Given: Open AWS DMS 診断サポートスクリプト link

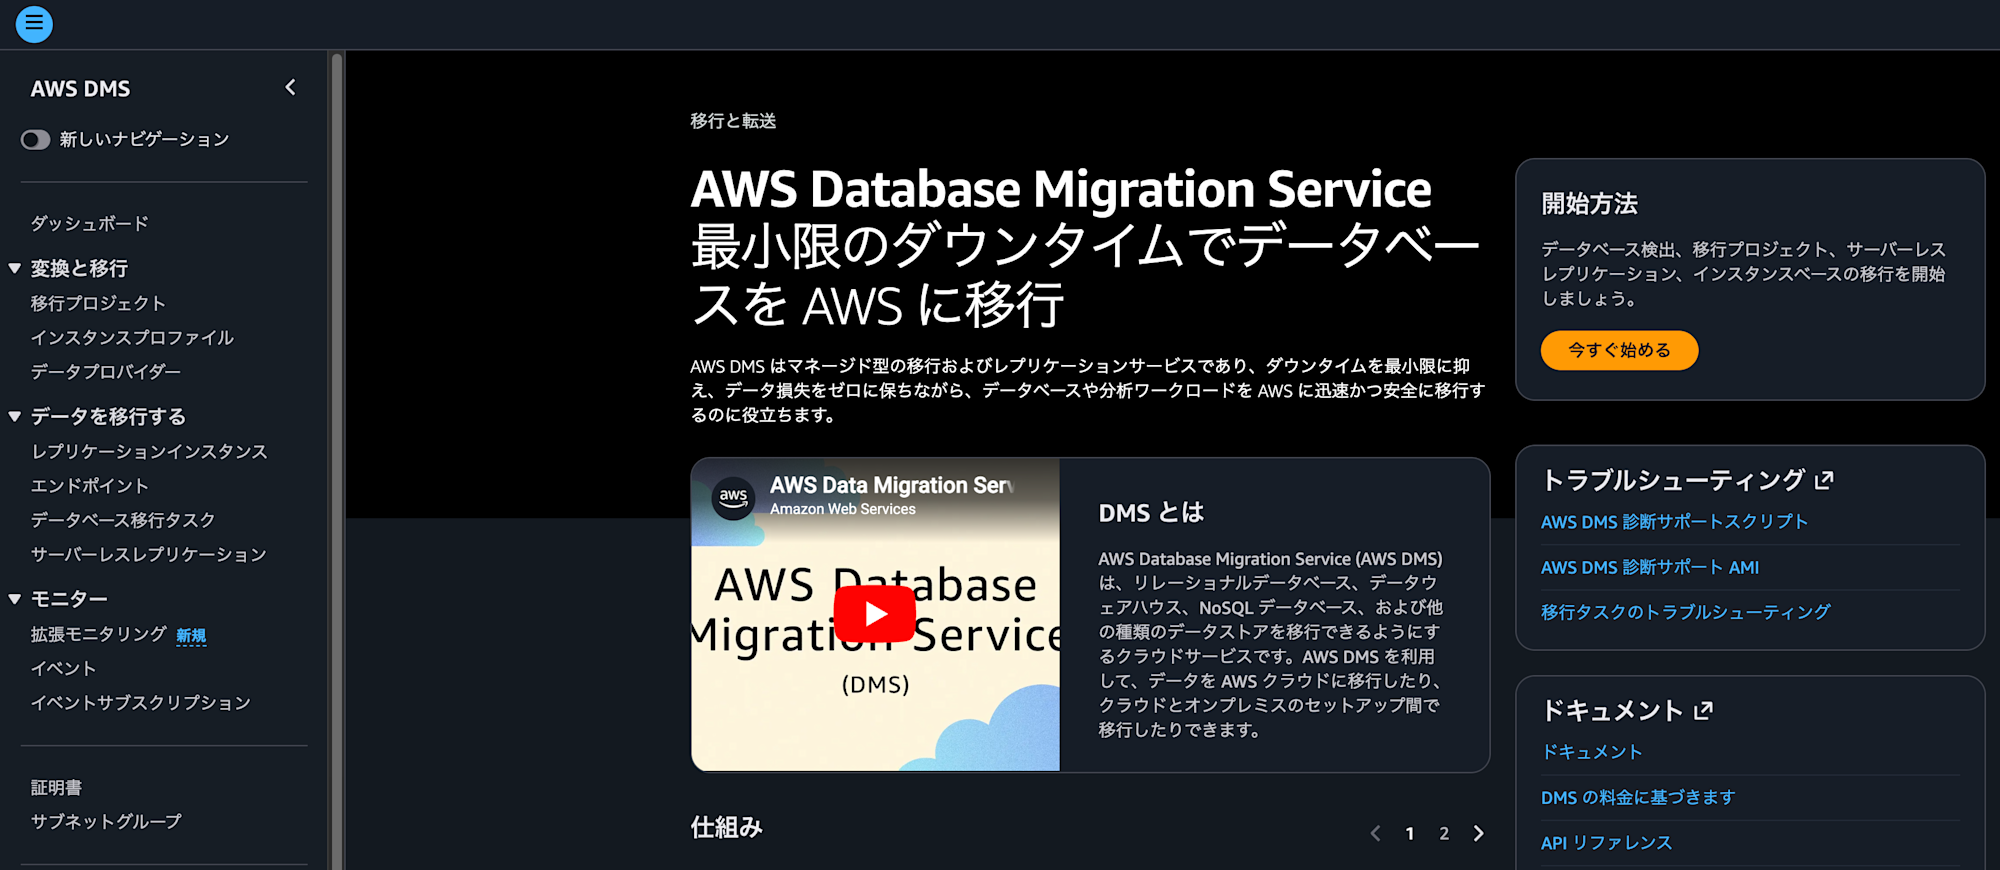Looking at the screenshot, I should (1674, 522).
